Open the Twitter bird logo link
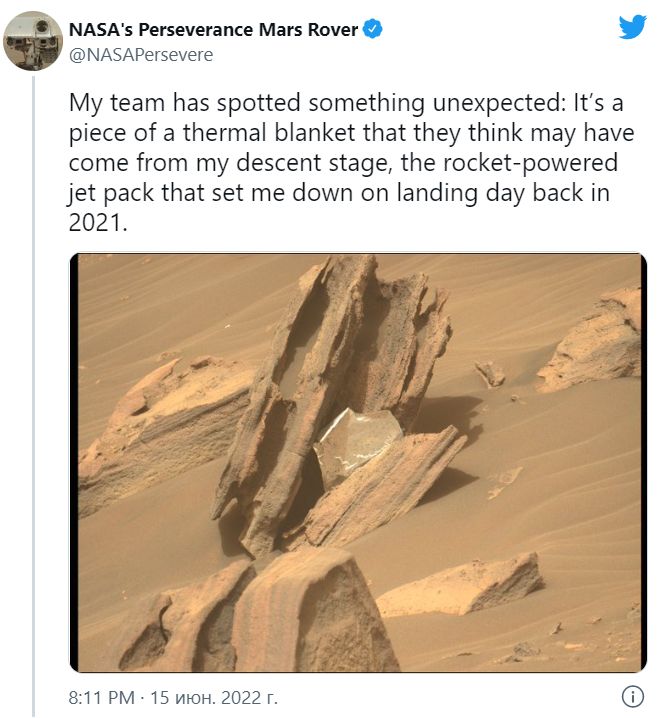 [x=632, y=27]
